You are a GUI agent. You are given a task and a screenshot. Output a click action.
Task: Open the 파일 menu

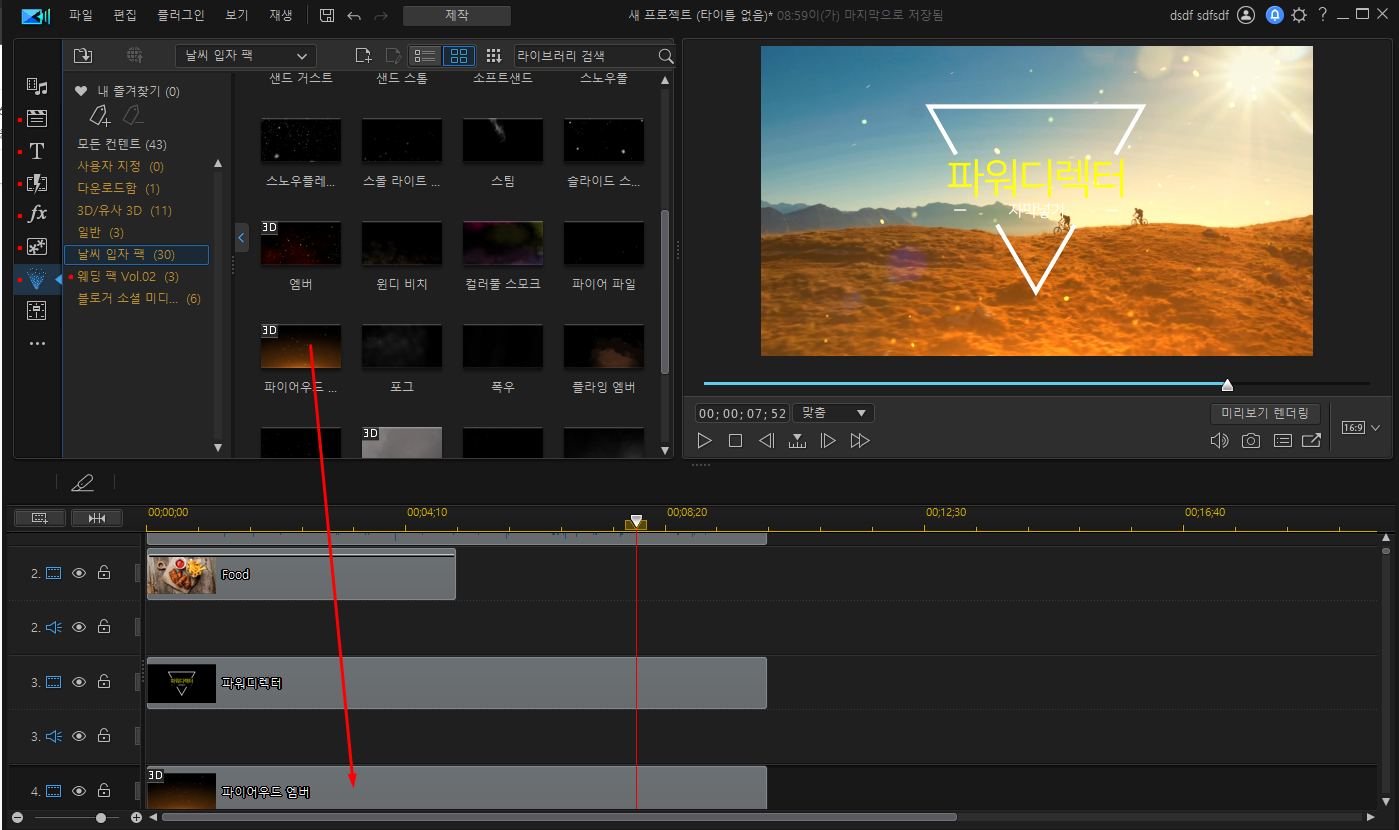click(81, 15)
